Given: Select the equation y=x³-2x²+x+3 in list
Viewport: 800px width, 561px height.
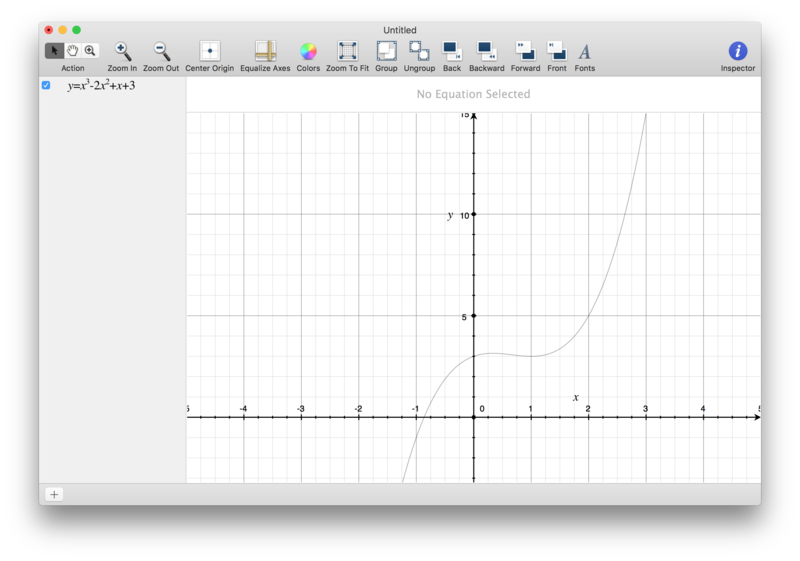Looking at the screenshot, I should pyautogui.click(x=101, y=85).
